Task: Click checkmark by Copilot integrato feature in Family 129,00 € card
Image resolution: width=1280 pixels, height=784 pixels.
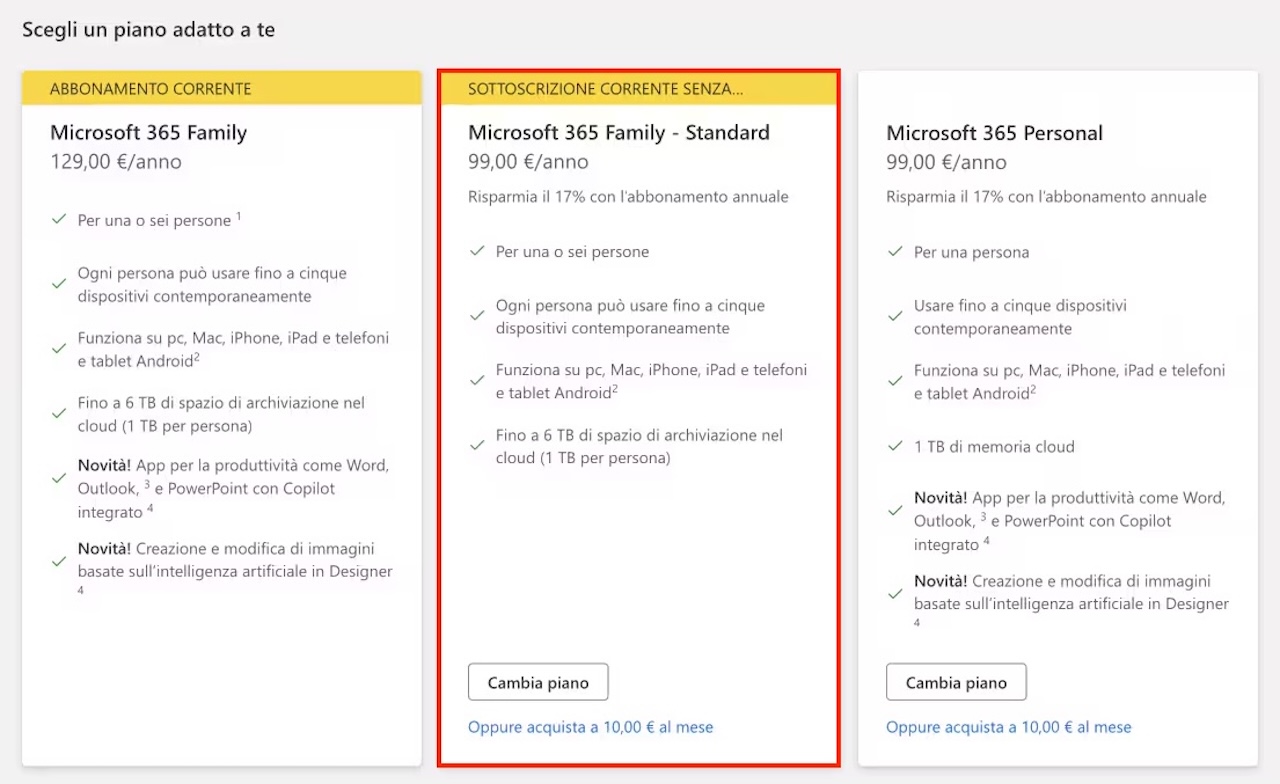Action: (59, 478)
